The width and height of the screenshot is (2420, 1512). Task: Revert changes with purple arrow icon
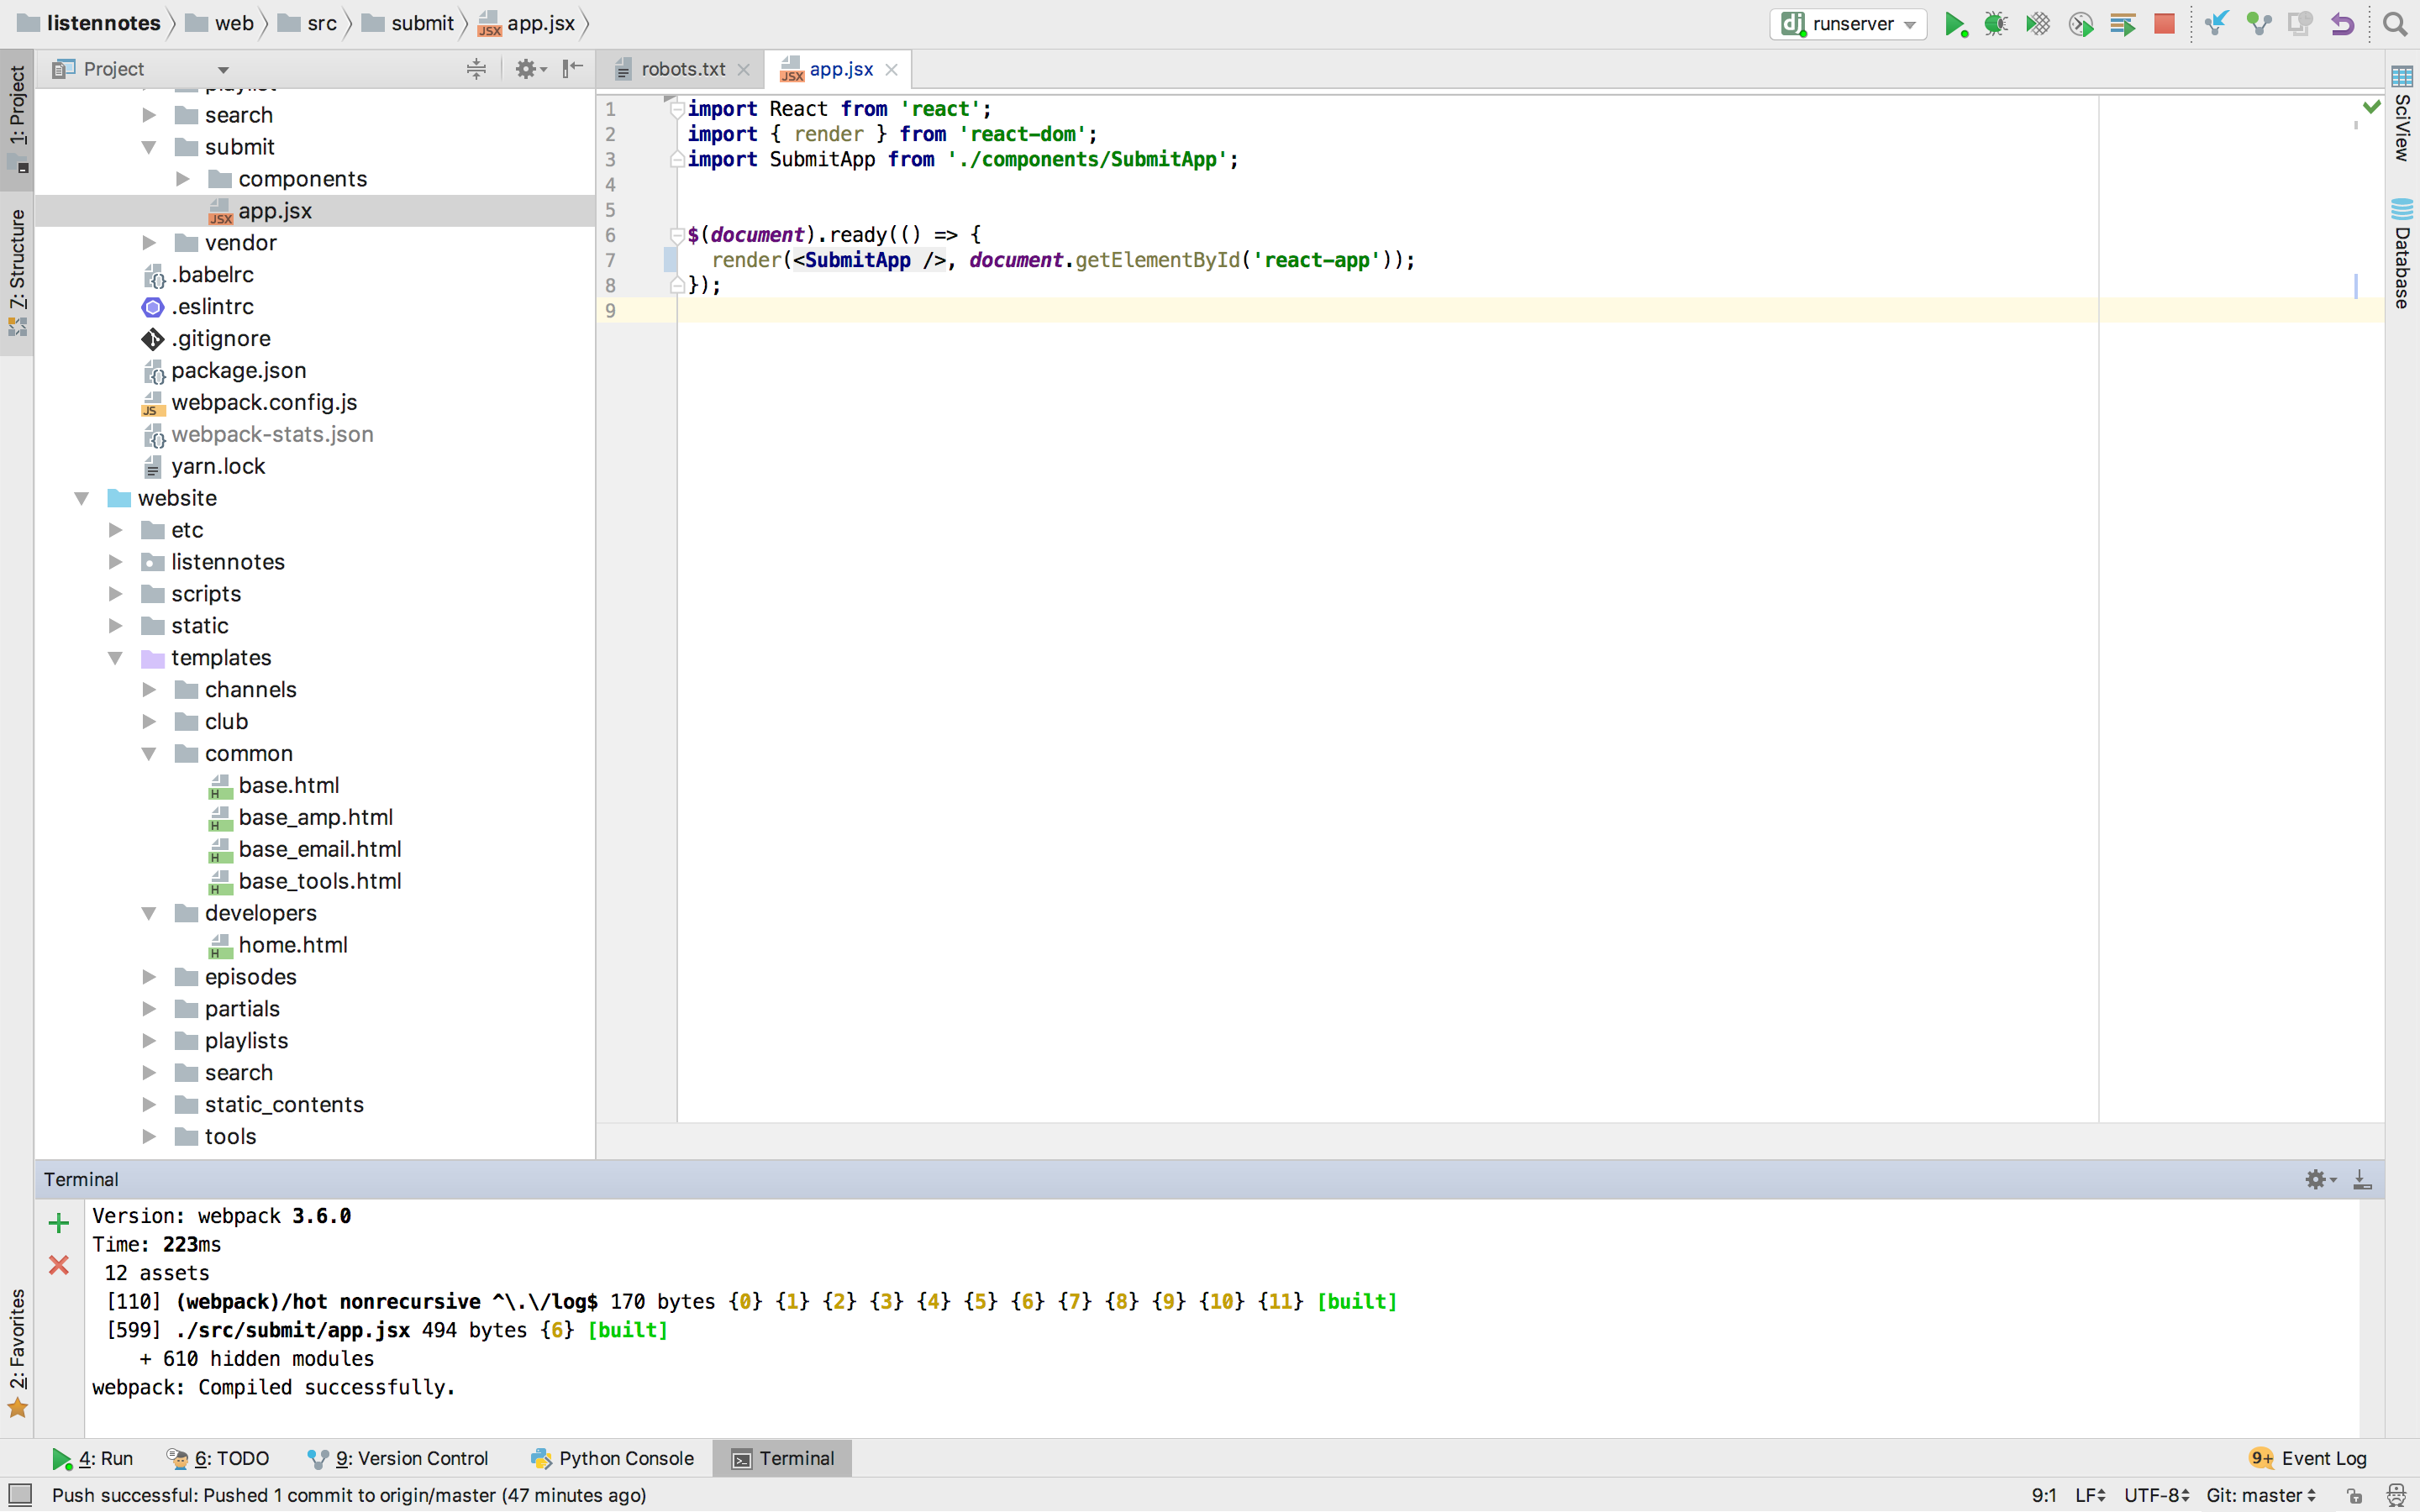click(2342, 24)
